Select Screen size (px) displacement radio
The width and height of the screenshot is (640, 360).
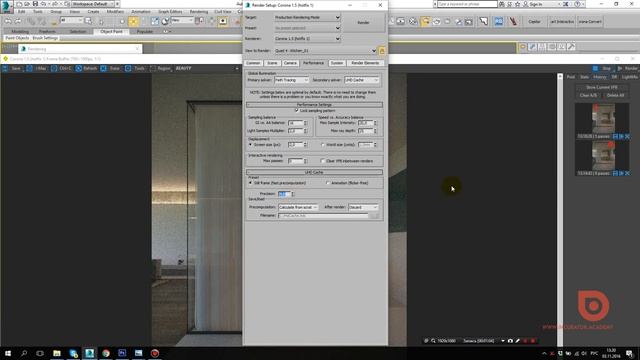coord(251,144)
